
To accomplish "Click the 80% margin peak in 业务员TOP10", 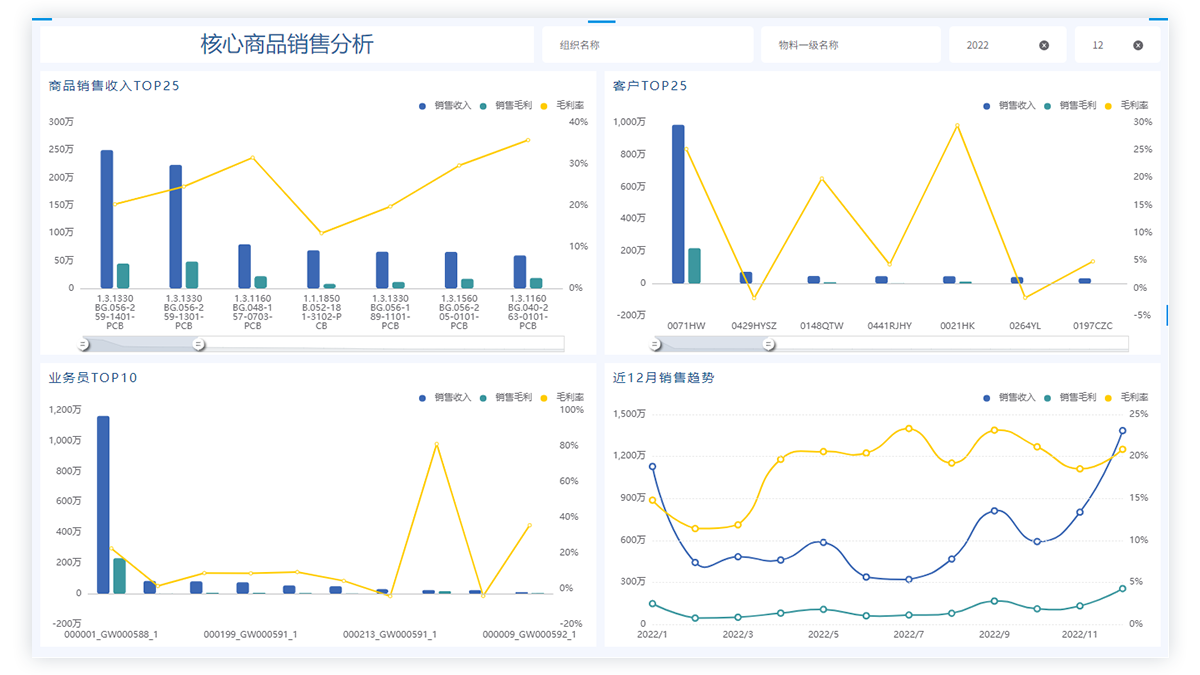I will click(436, 444).
